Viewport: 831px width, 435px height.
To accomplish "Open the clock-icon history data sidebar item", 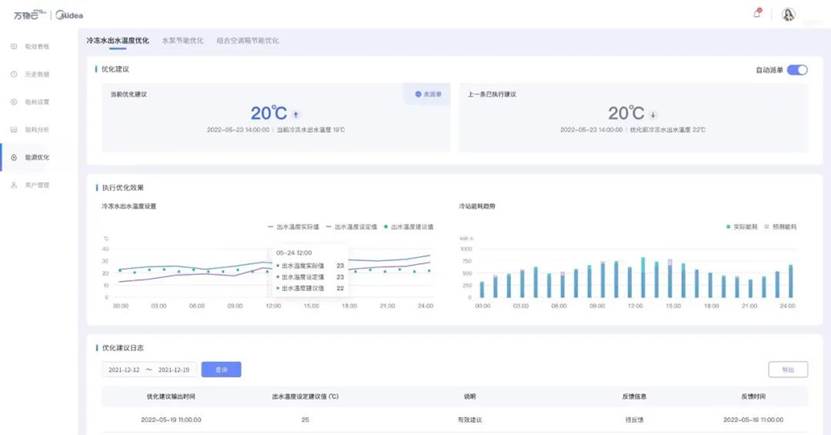I will (14, 74).
